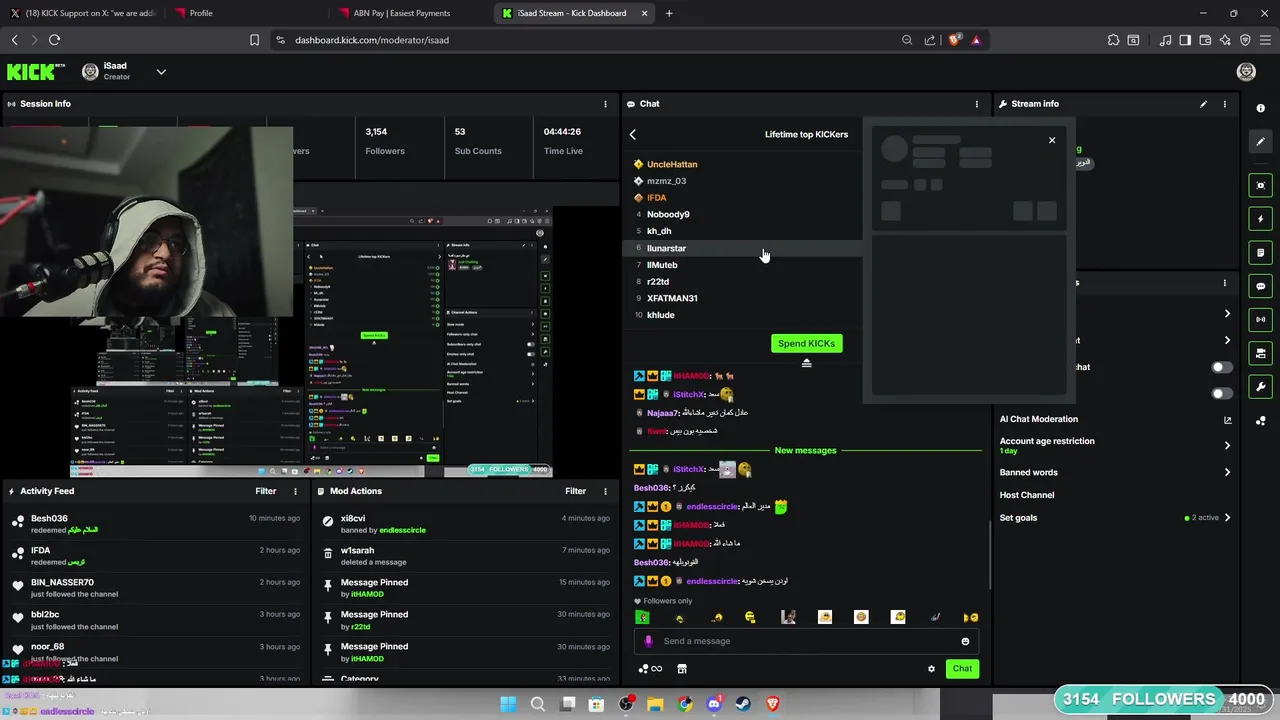The height and width of the screenshot is (720, 1280).
Task: Open the info icon in right sidebar
Action: coord(1260,108)
